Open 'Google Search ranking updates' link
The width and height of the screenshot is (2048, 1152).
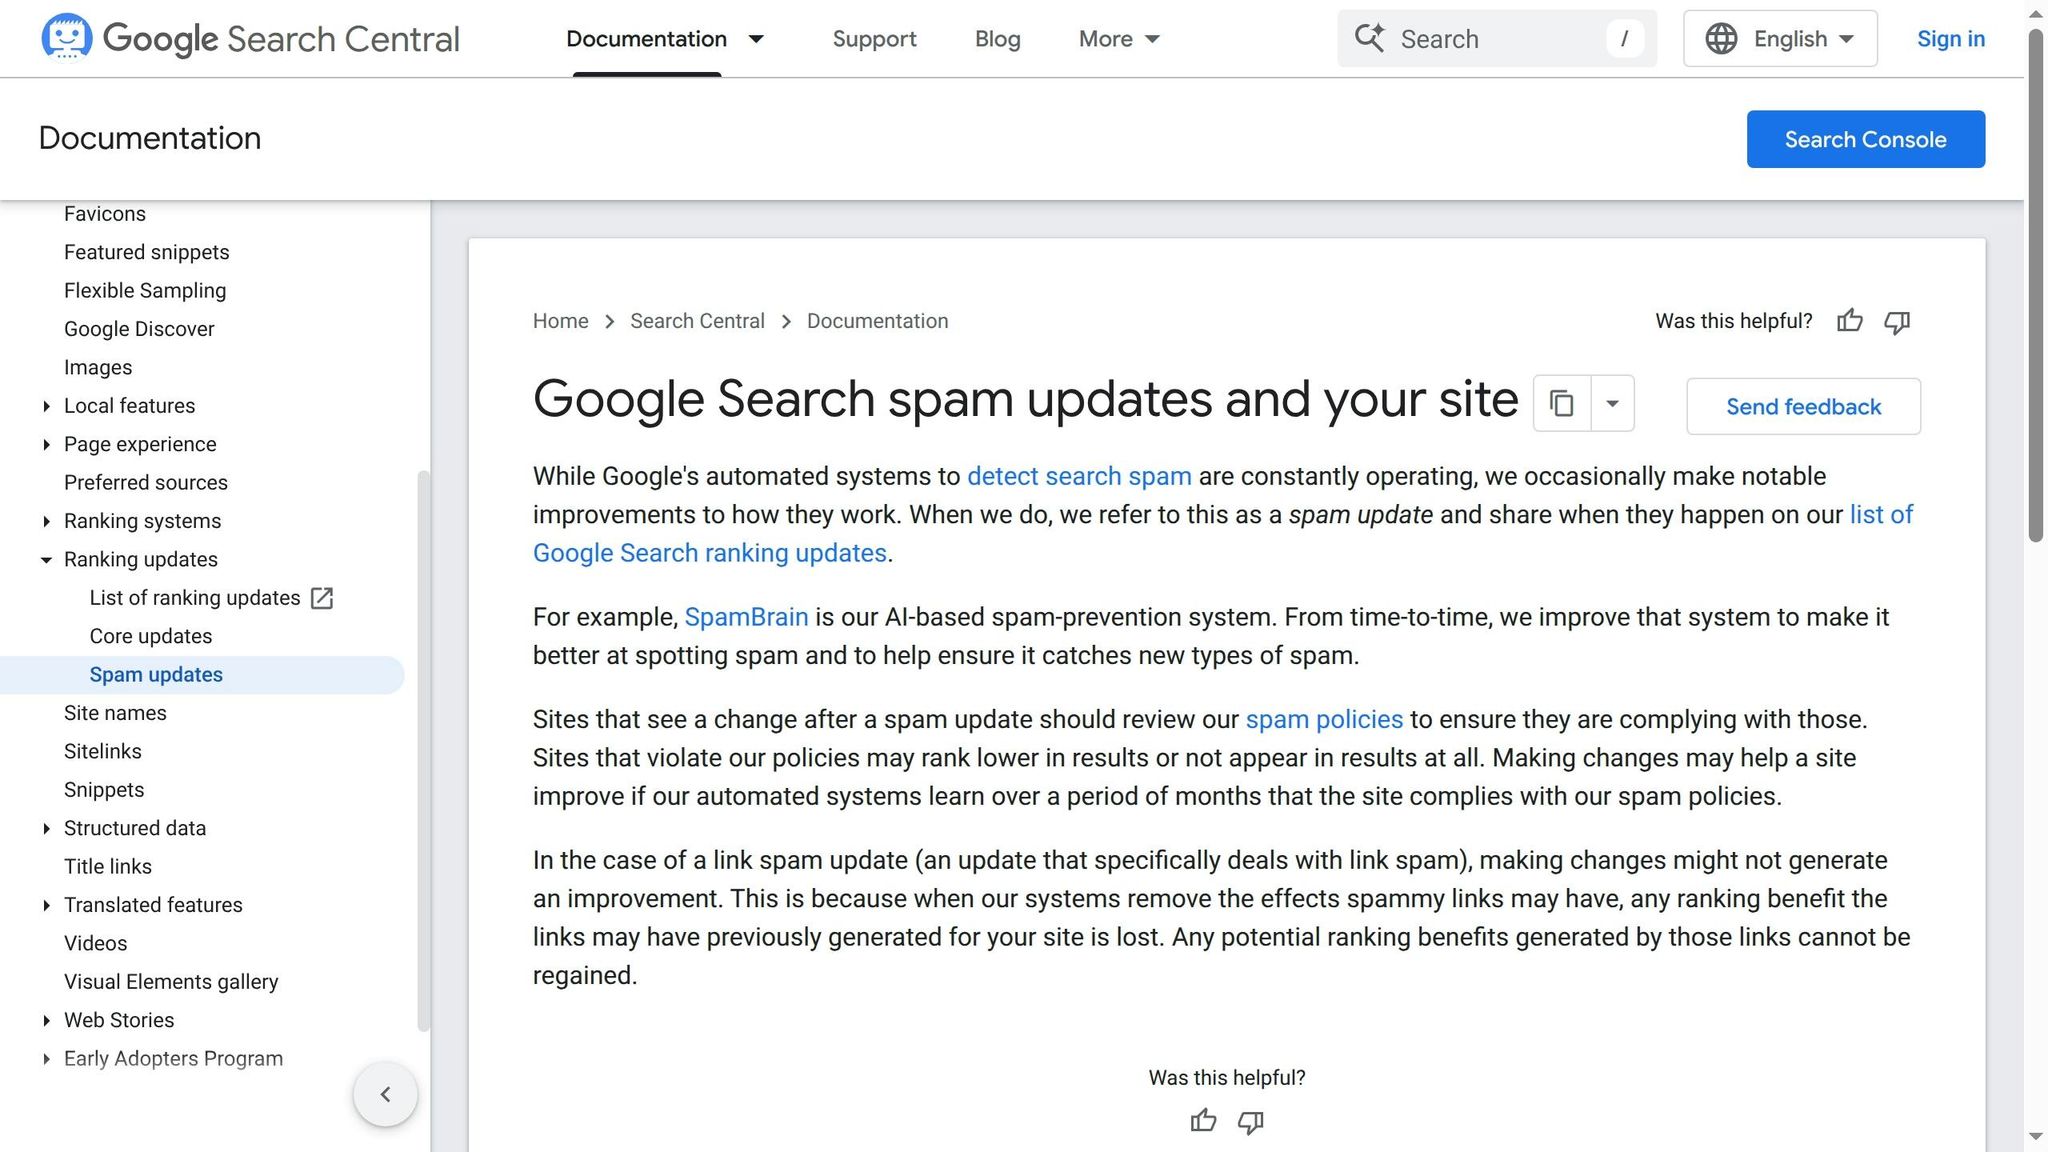coord(710,553)
